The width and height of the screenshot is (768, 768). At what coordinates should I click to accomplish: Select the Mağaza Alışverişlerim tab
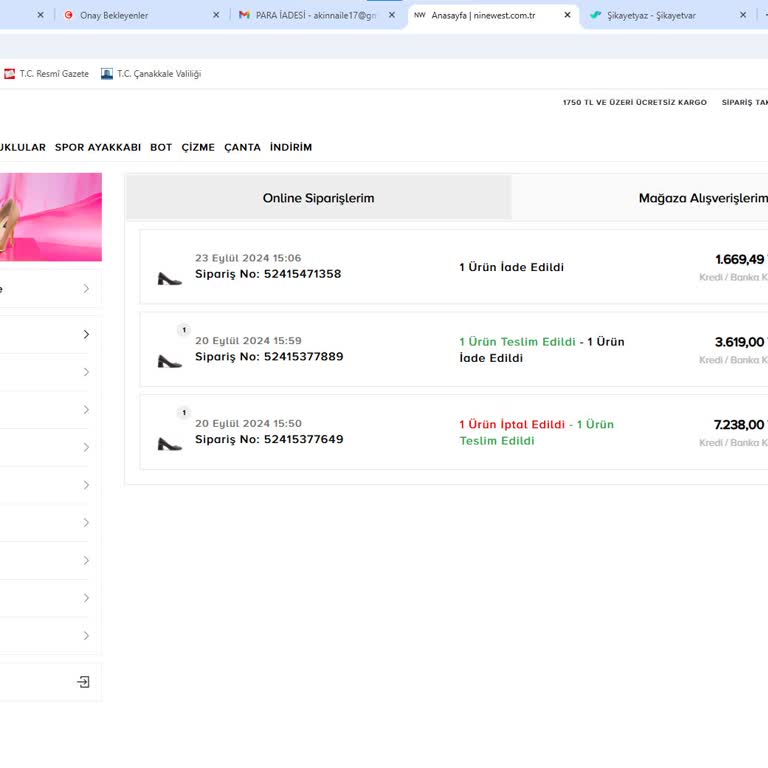click(640, 198)
